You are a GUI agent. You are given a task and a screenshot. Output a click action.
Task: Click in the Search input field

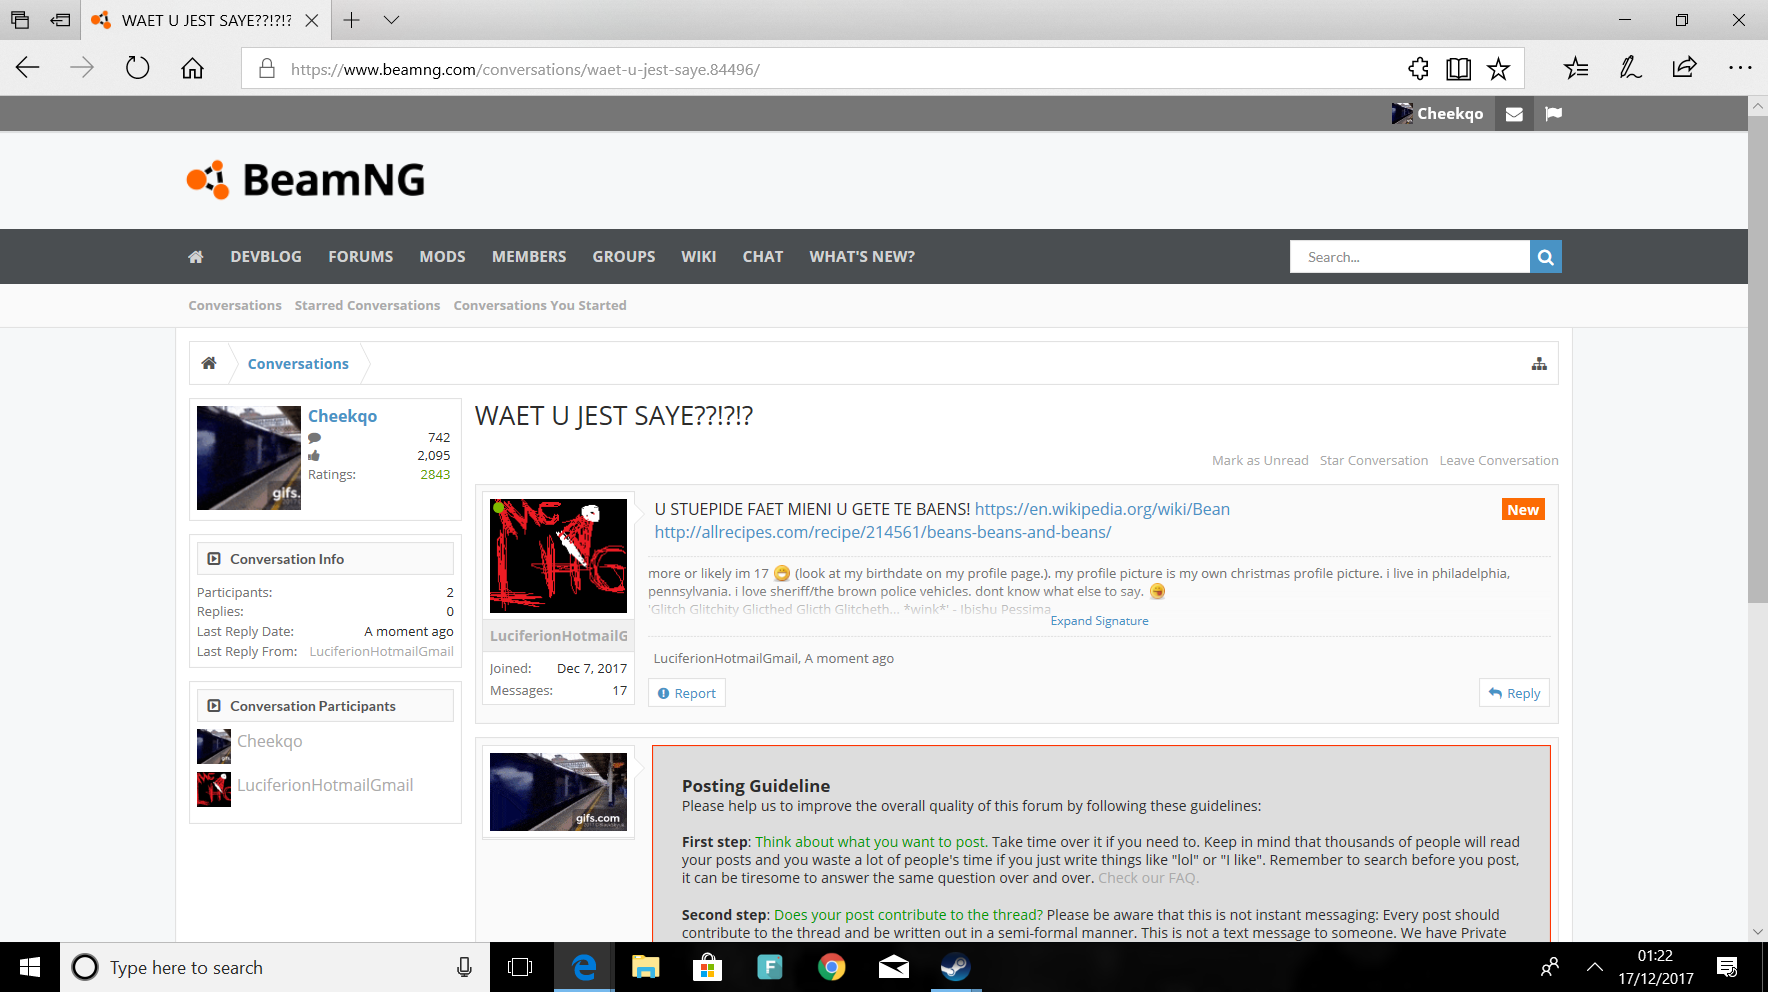[1410, 257]
